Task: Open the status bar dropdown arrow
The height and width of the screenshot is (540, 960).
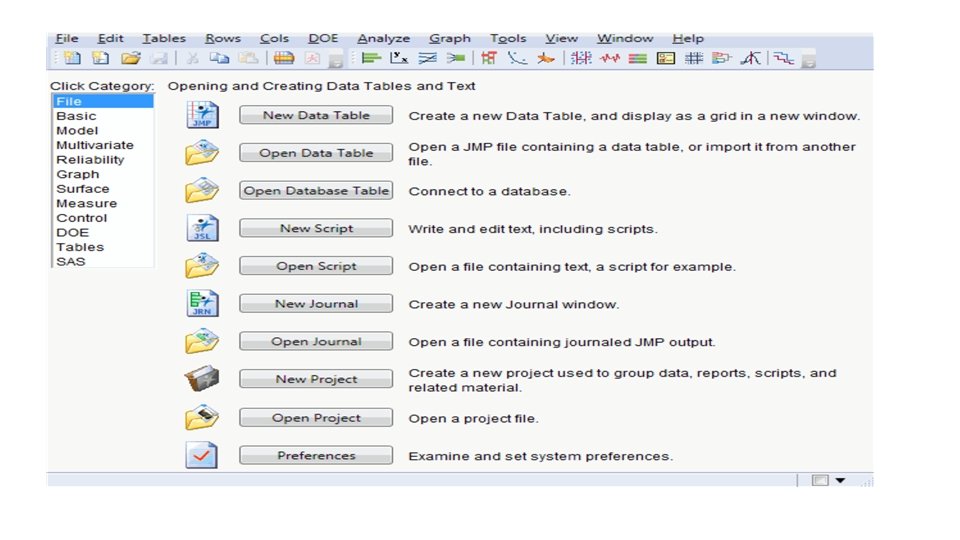Action: click(840, 481)
